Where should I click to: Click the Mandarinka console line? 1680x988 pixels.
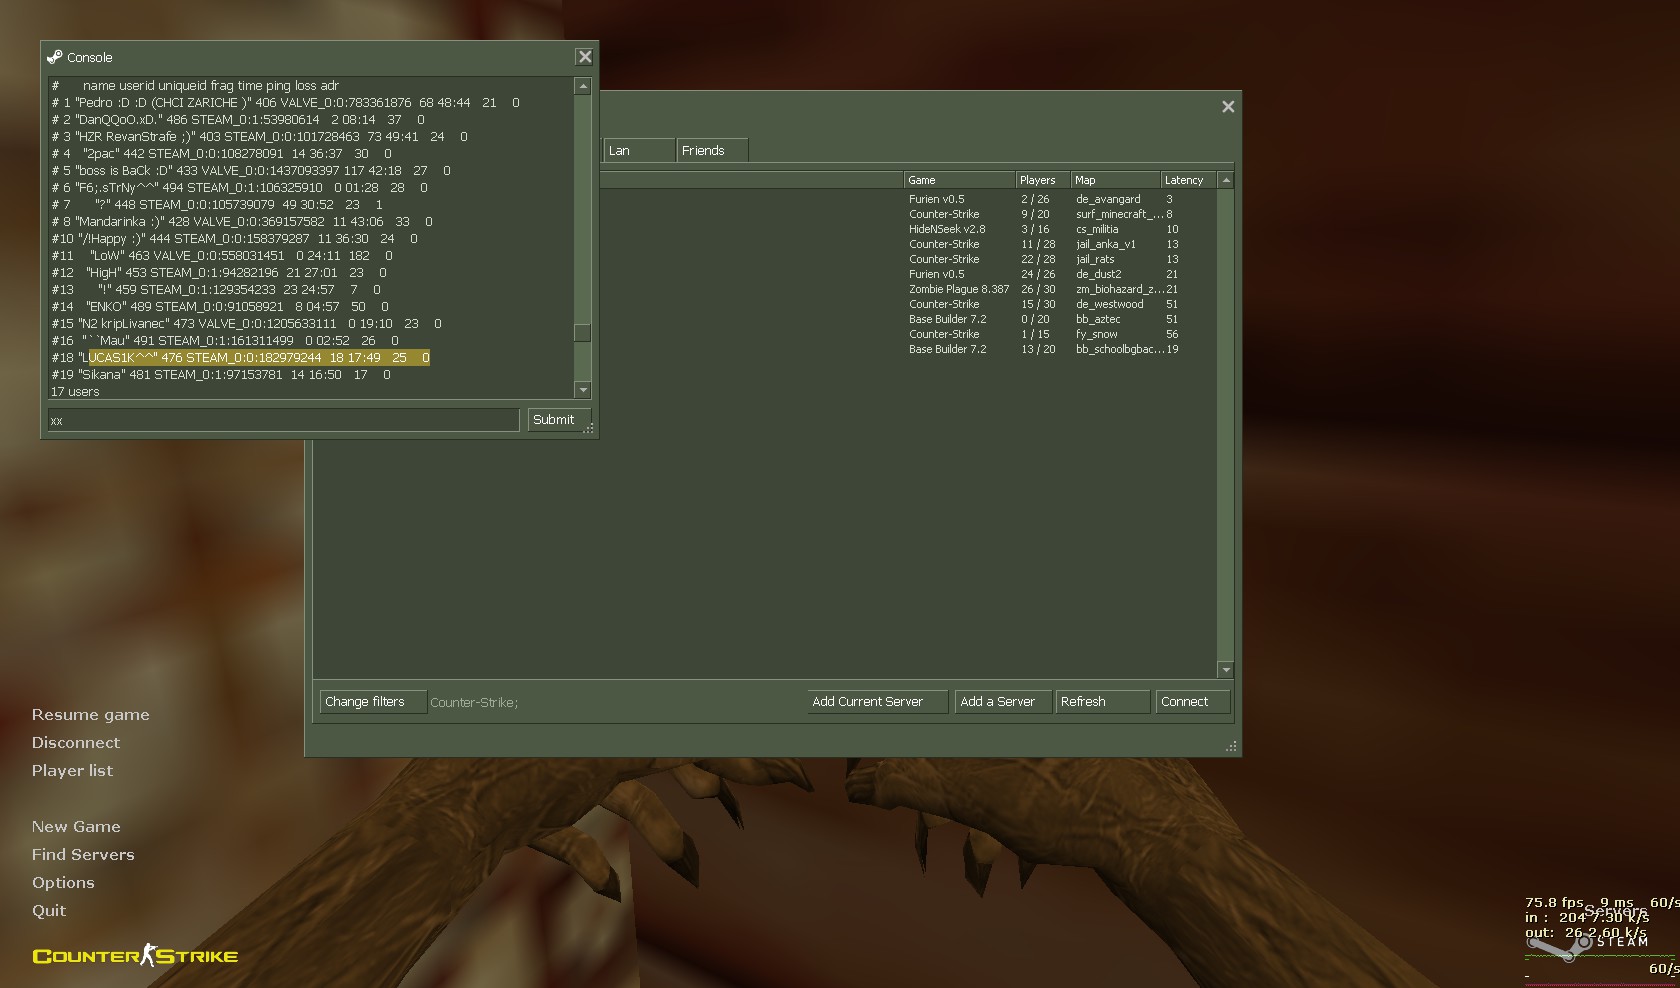[242, 222]
